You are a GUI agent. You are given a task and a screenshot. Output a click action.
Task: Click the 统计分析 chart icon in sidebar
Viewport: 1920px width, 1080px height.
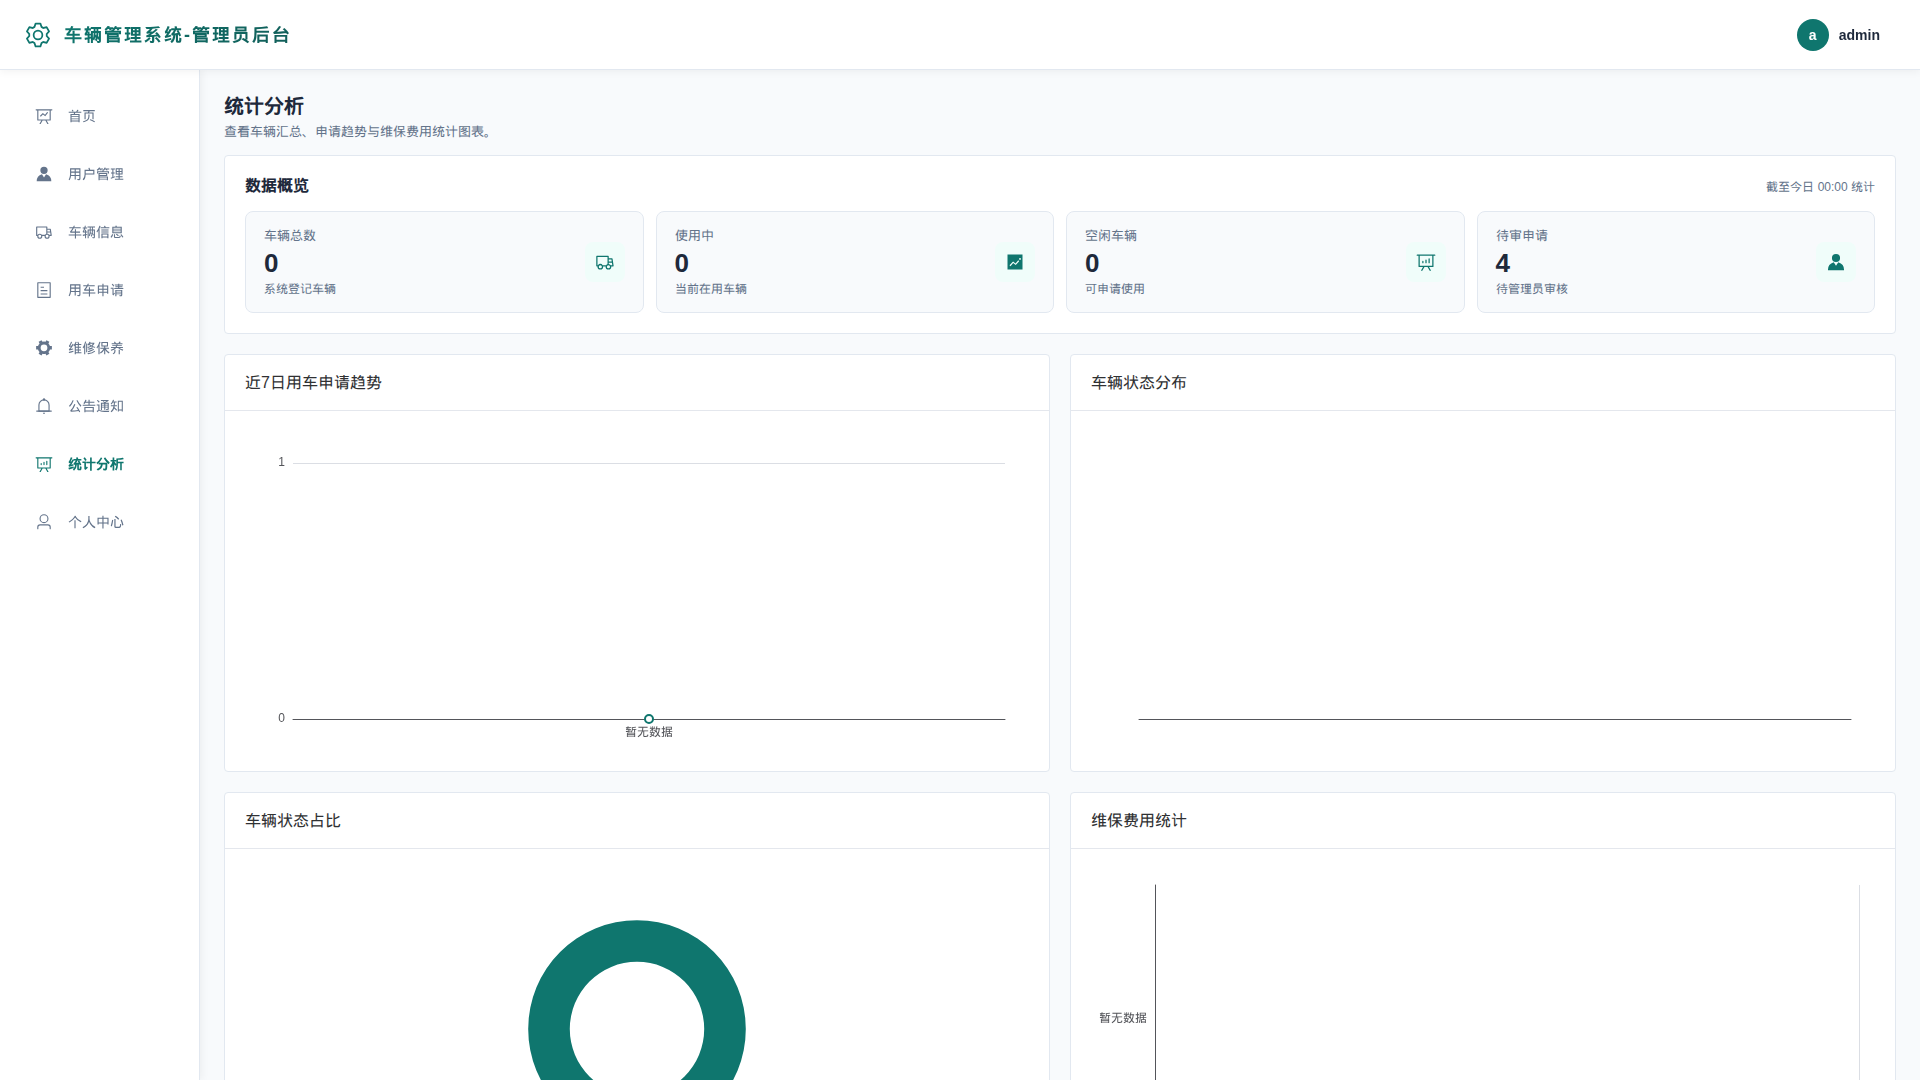pos(44,464)
